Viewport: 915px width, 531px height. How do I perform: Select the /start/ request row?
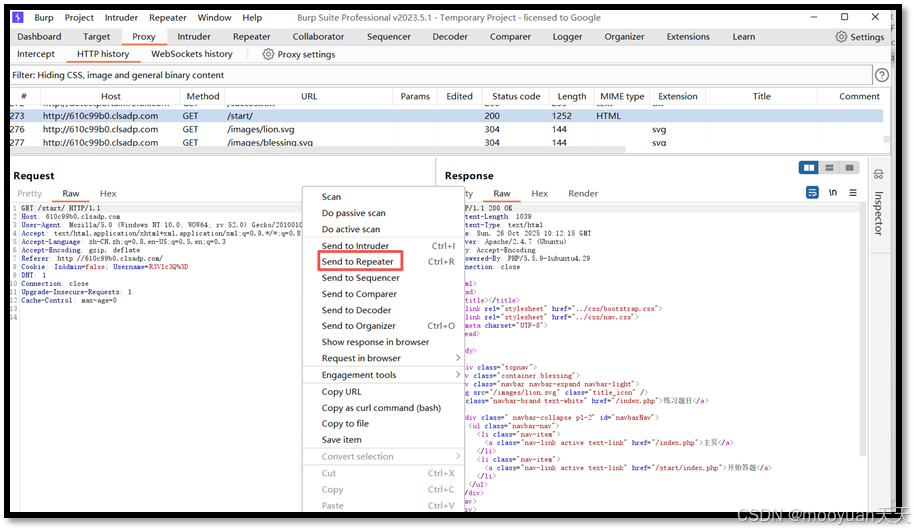click(x=446, y=116)
